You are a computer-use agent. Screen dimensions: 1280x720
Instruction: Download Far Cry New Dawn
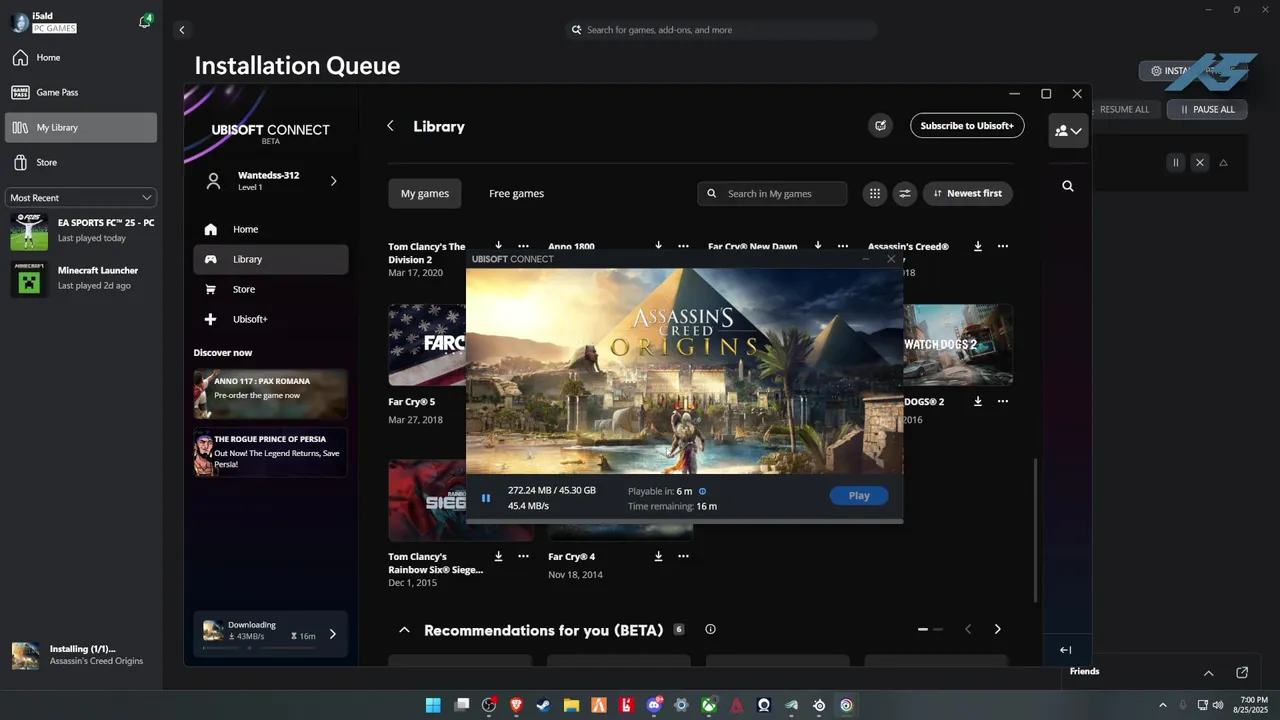818,246
